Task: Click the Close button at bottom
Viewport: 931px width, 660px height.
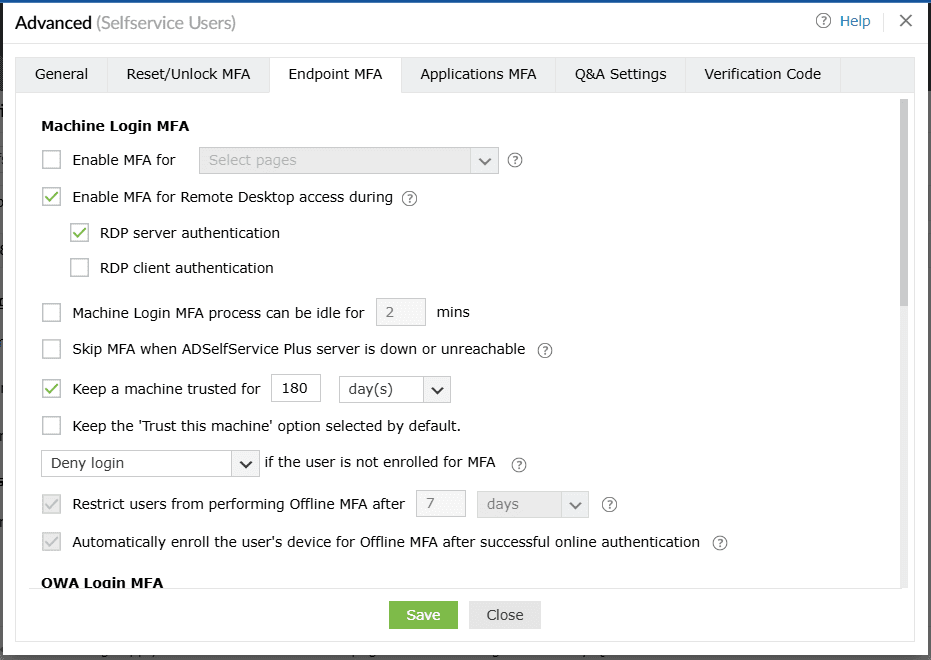Action: [x=505, y=615]
